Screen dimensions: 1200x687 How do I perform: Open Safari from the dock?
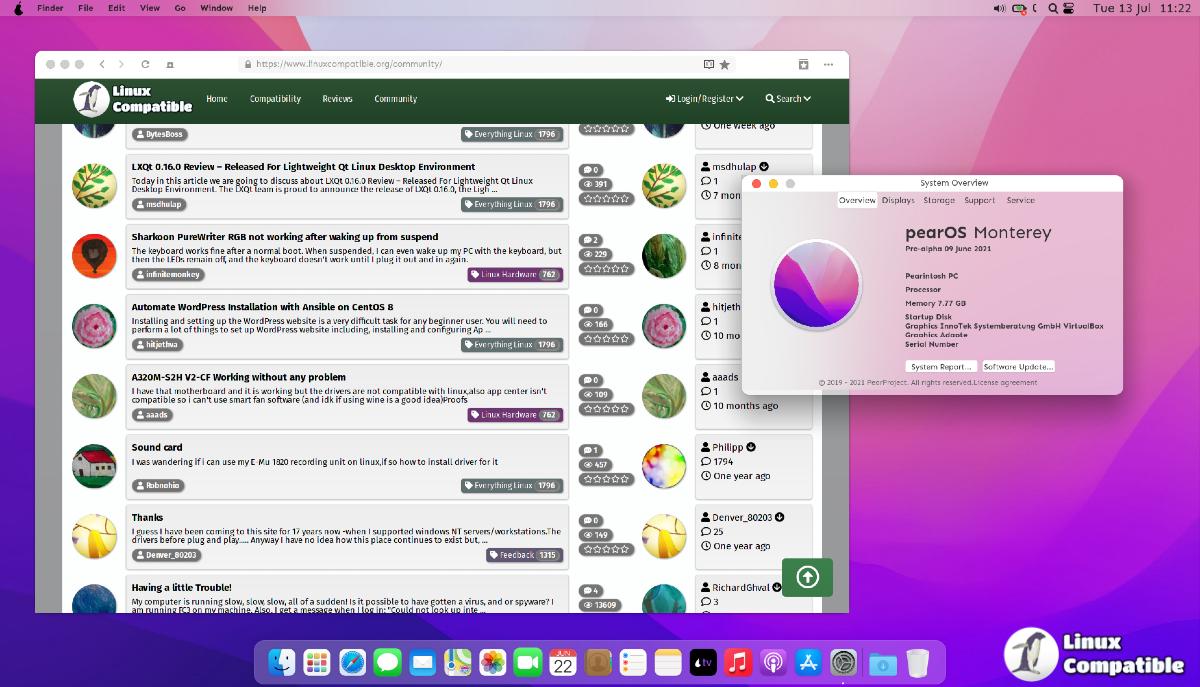[352, 662]
